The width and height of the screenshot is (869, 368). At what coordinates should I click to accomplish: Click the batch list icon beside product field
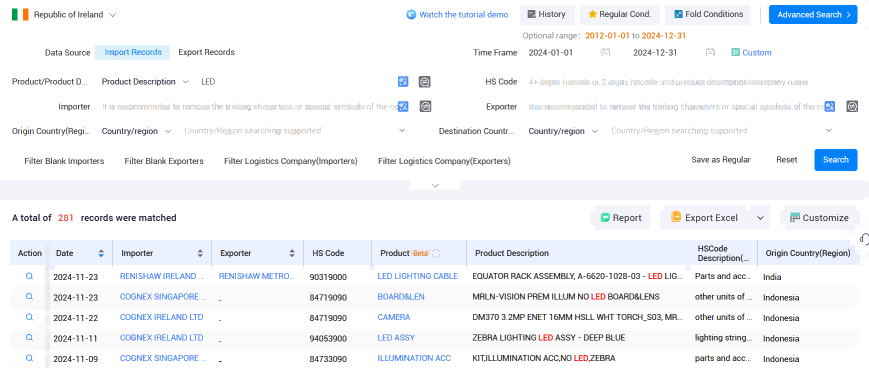coord(425,82)
